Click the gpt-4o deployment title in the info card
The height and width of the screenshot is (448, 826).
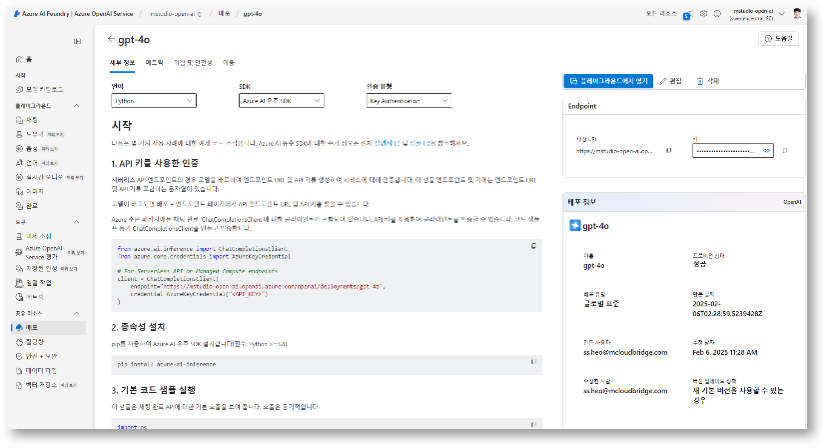[595, 226]
